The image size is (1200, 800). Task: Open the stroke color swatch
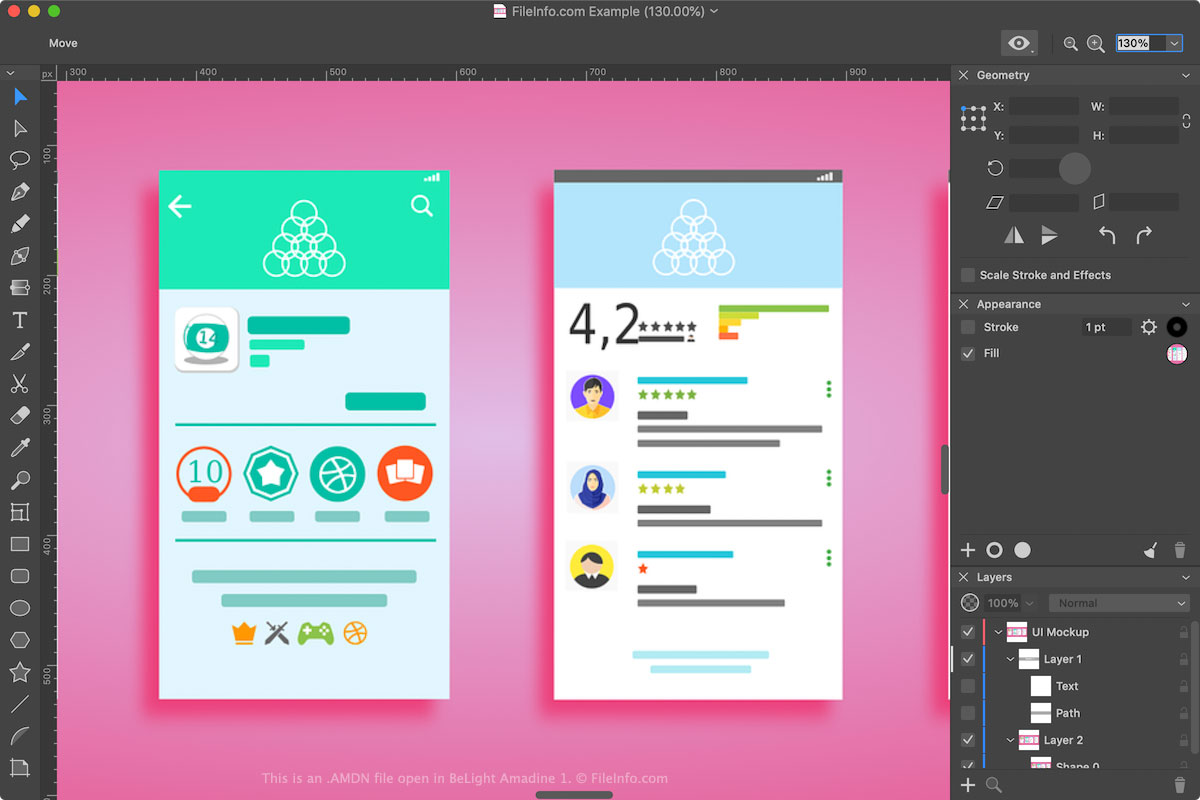[1177, 327]
